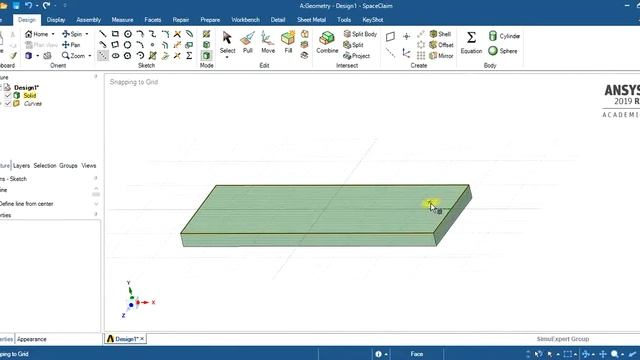640x360 pixels.
Task: Activate the Construction Line tool
Action: tap(103, 56)
